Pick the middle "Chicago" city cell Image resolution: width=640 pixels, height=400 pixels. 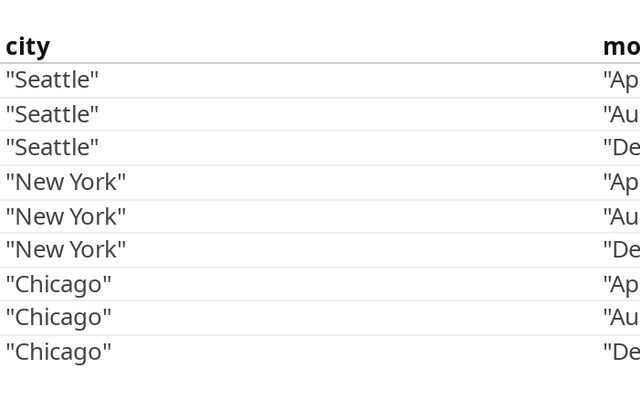coord(59,318)
